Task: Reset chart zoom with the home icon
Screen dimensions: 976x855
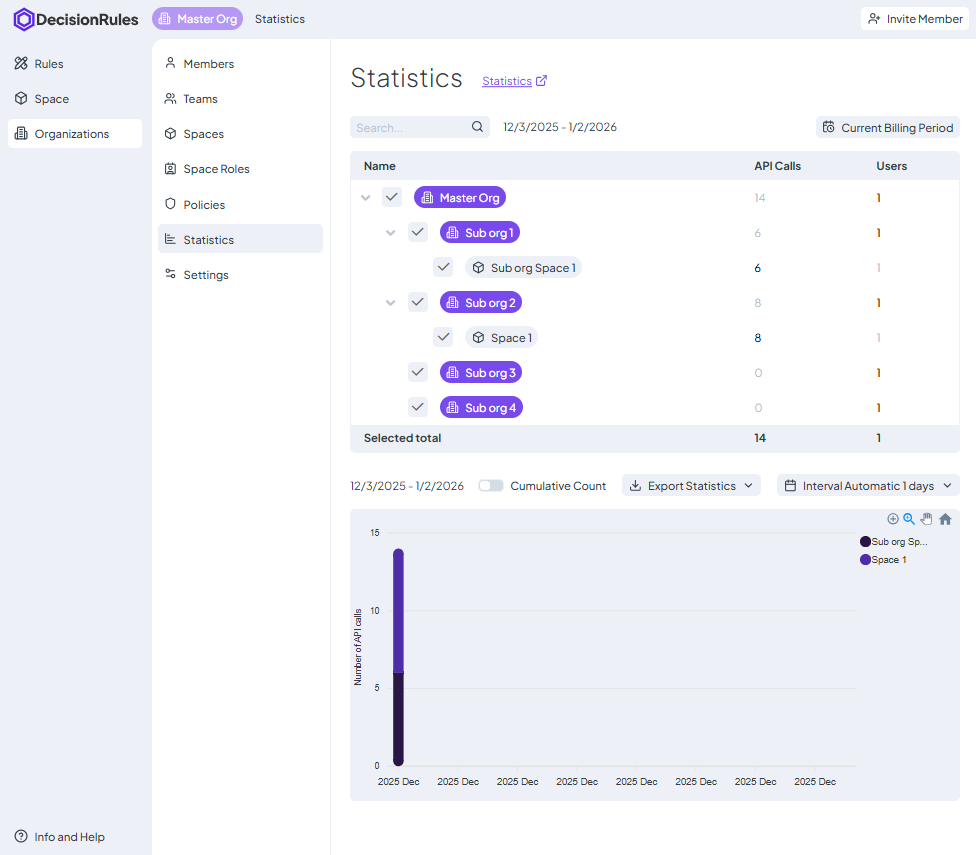Action: [945, 519]
